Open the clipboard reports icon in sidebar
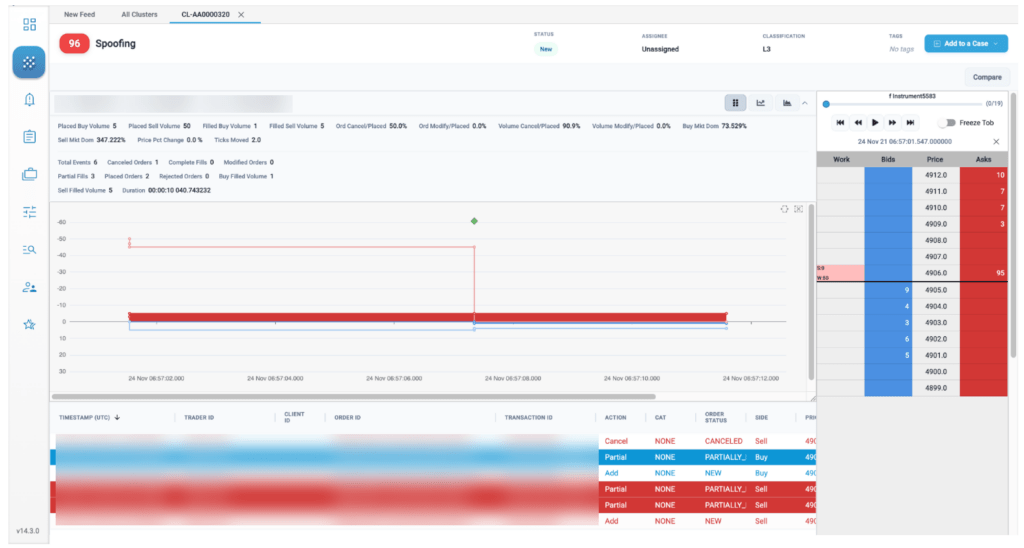 pos(29,137)
